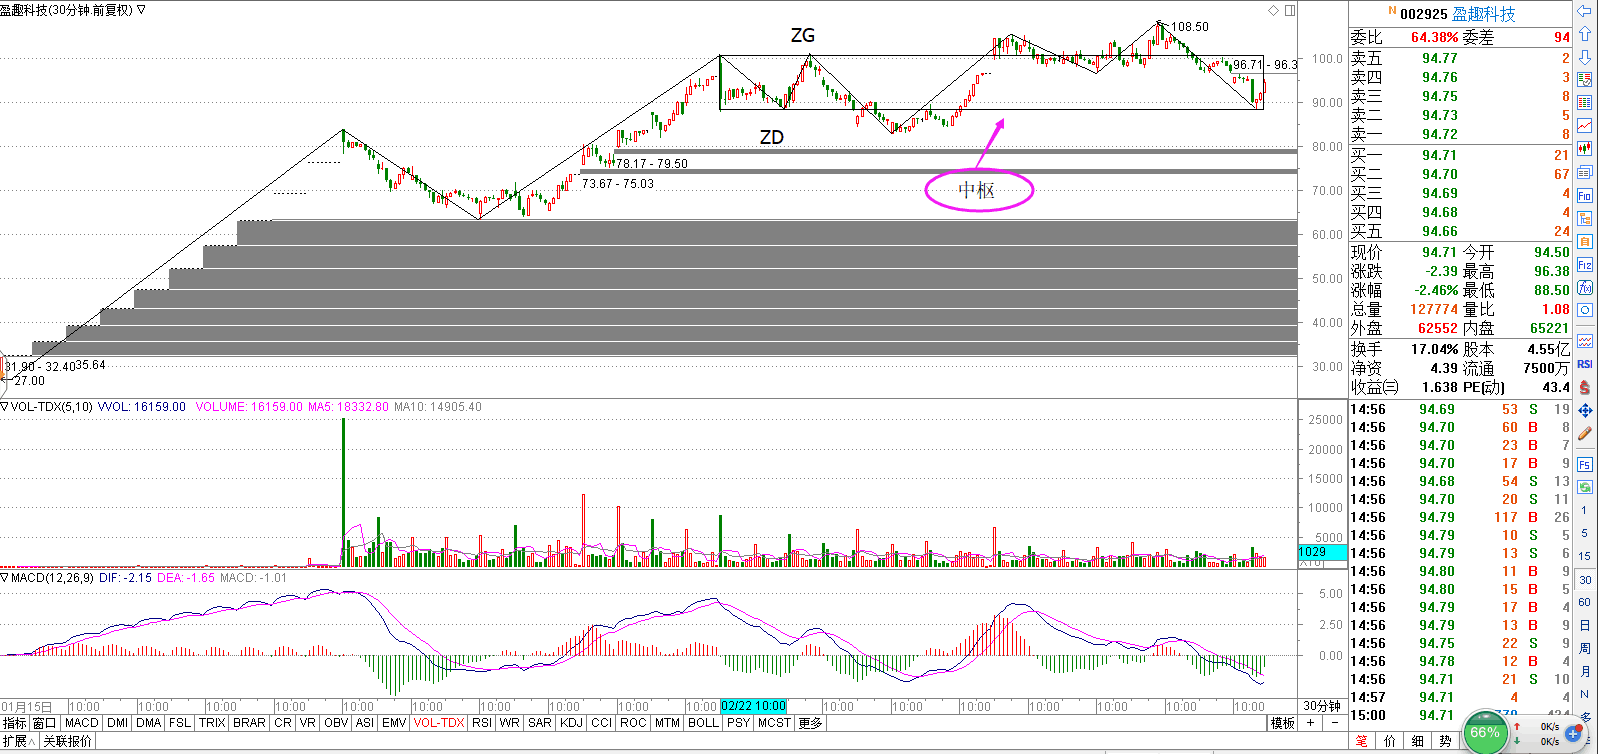Click the circle target icon in right toolbar
This screenshot has width=1598, height=754.
pyautogui.click(x=1584, y=311)
